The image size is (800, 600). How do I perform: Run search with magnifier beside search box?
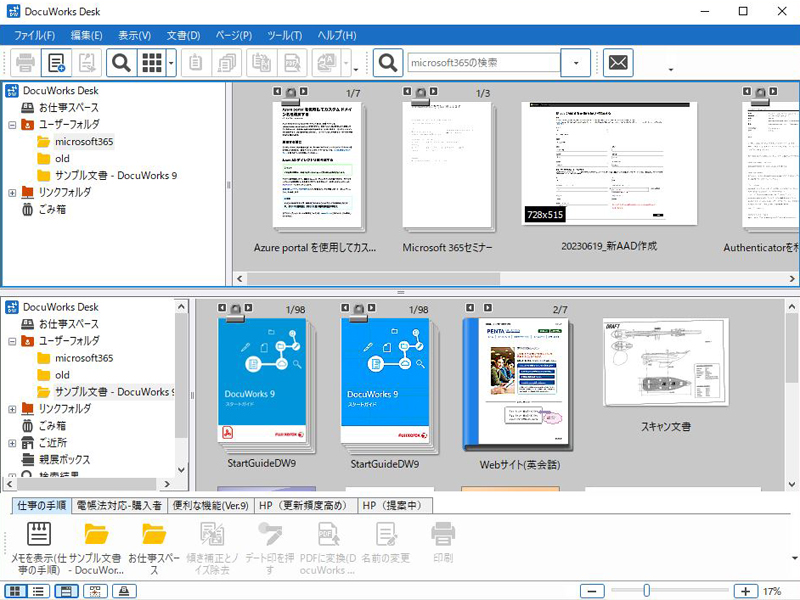(x=388, y=63)
